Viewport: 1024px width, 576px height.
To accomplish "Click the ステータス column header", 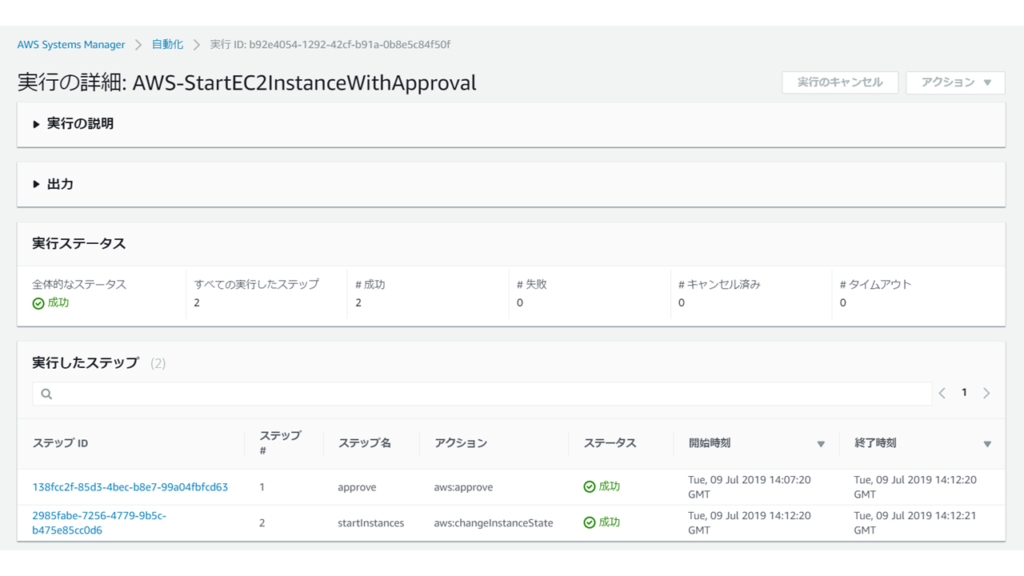I will tap(609, 443).
